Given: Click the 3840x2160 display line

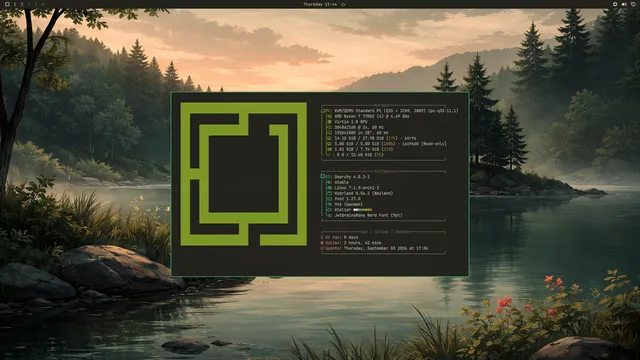Looking at the screenshot, I should pyautogui.click(x=359, y=127).
